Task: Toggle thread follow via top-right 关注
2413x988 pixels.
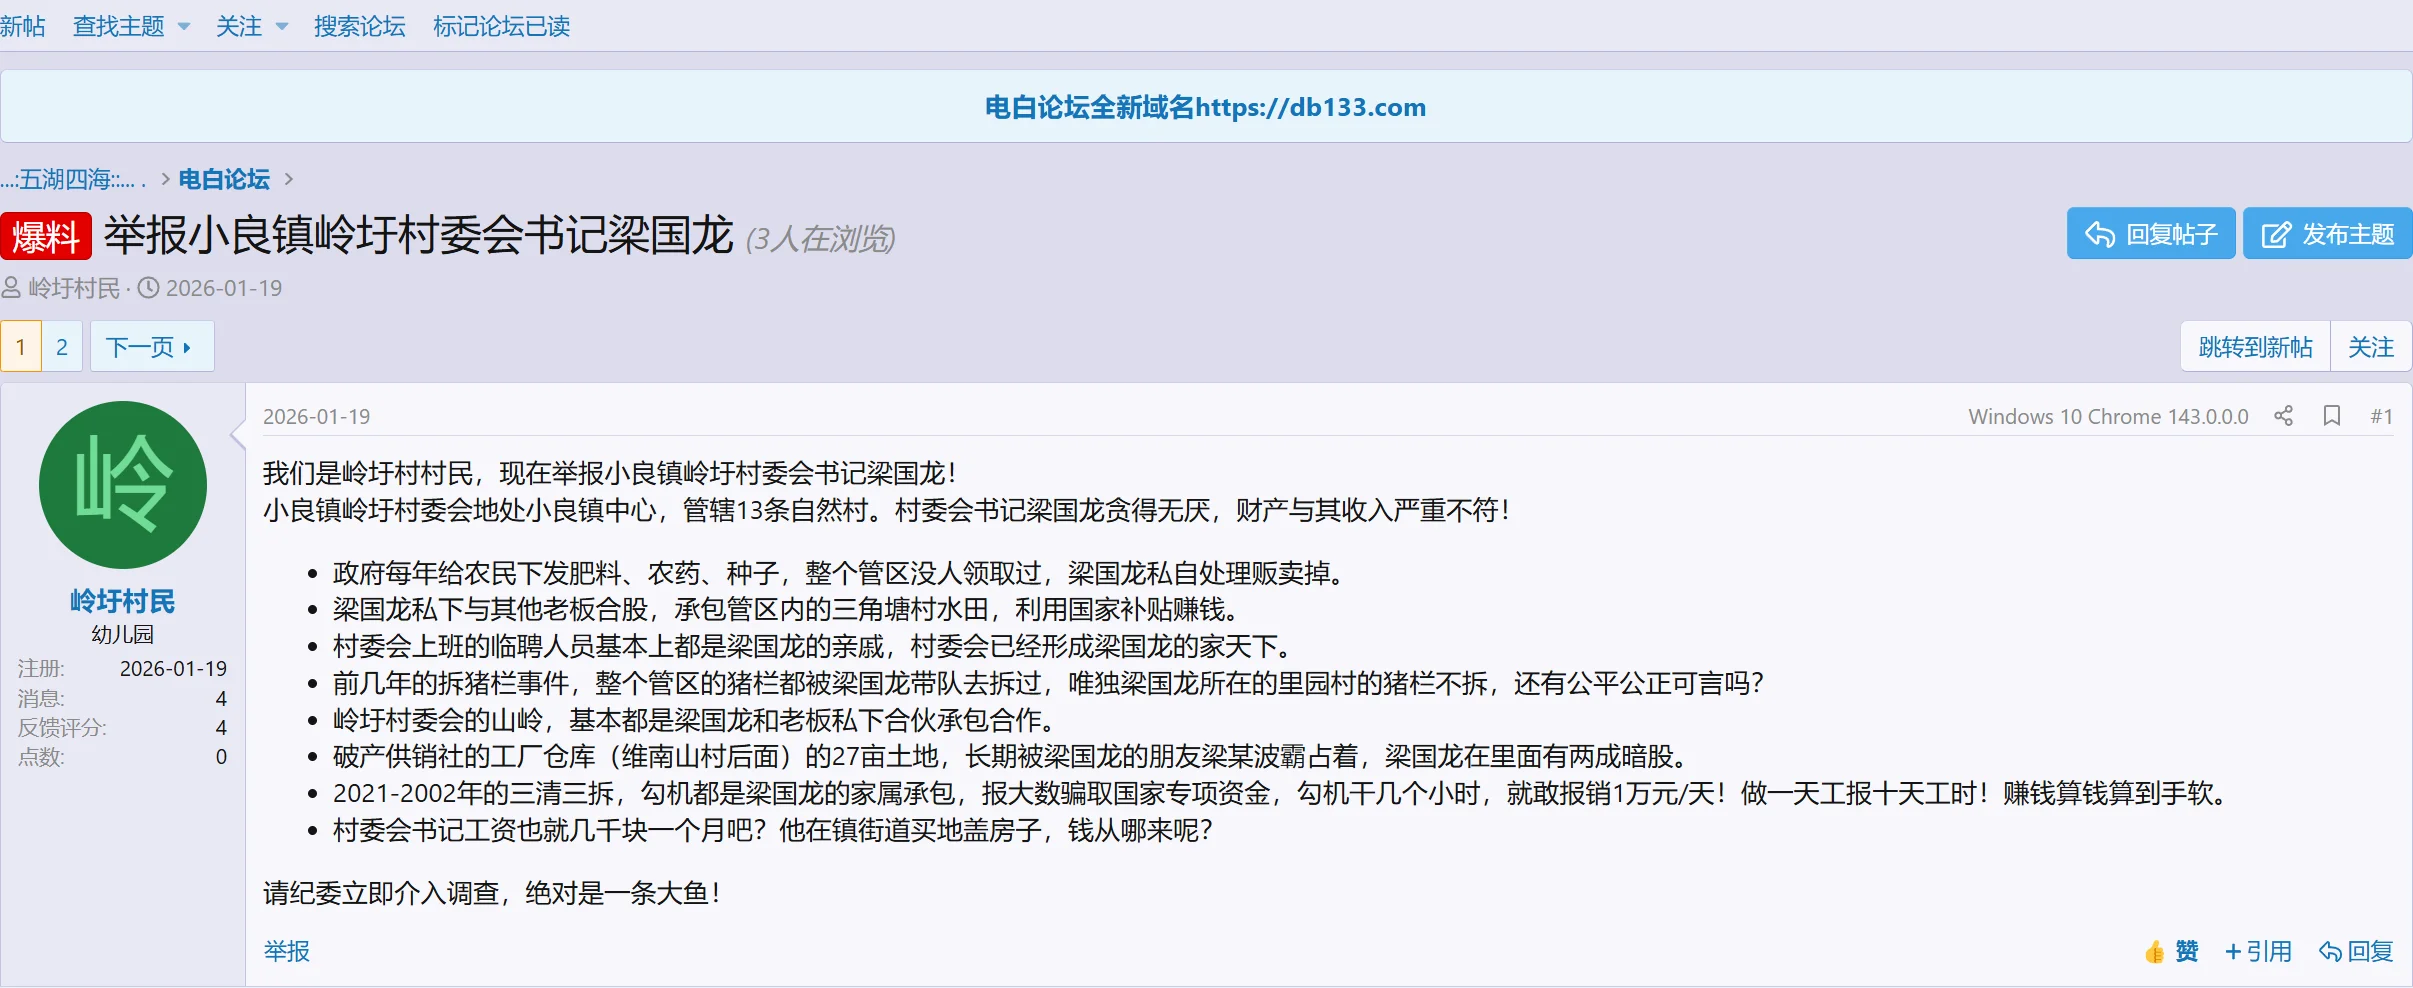Action: click(2371, 345)
